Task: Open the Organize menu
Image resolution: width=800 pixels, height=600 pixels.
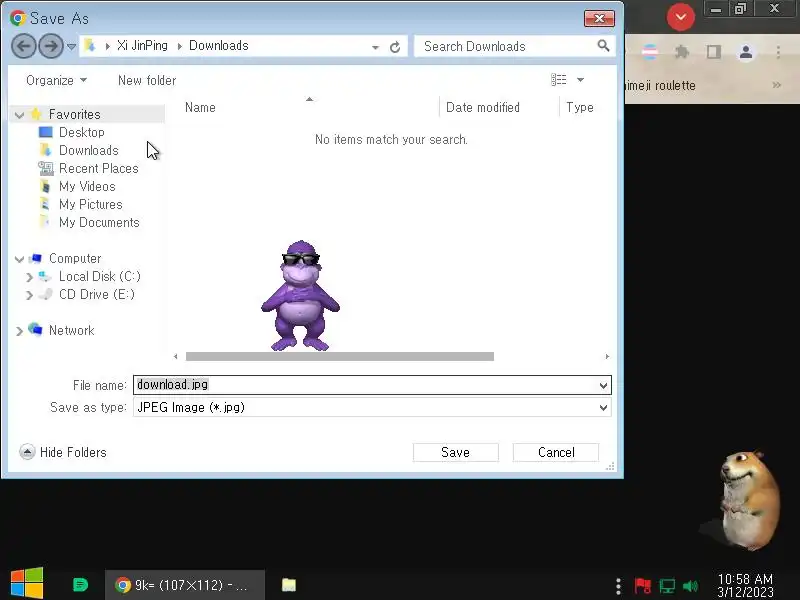Action: [x=56, y=81]
